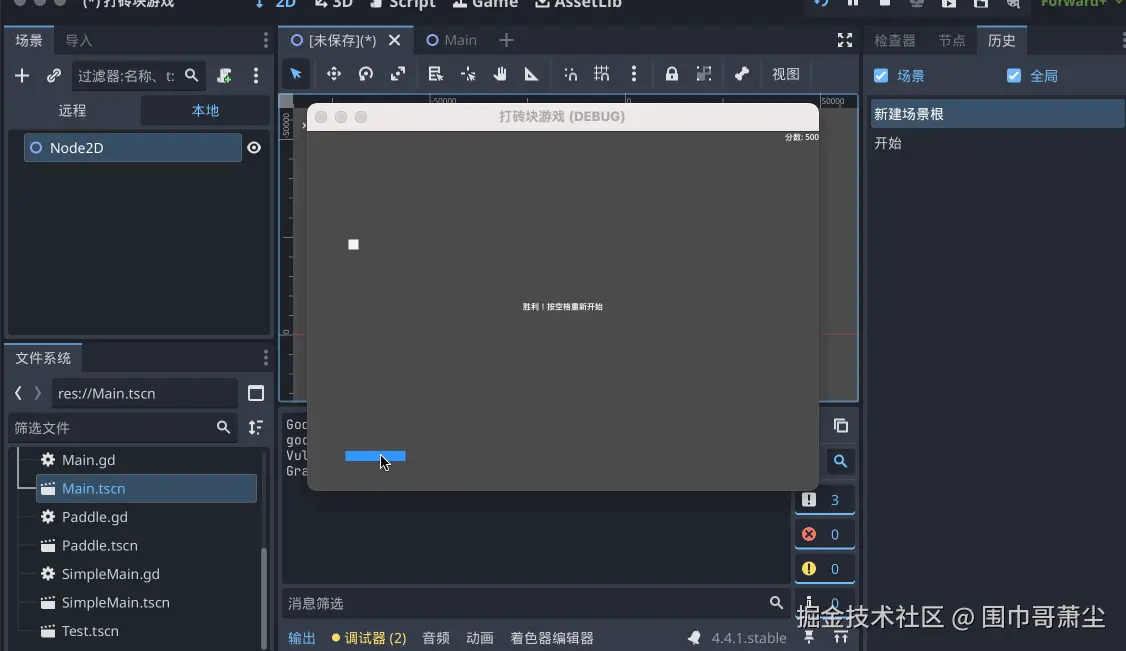Open the 场景 dock tab

29,40
